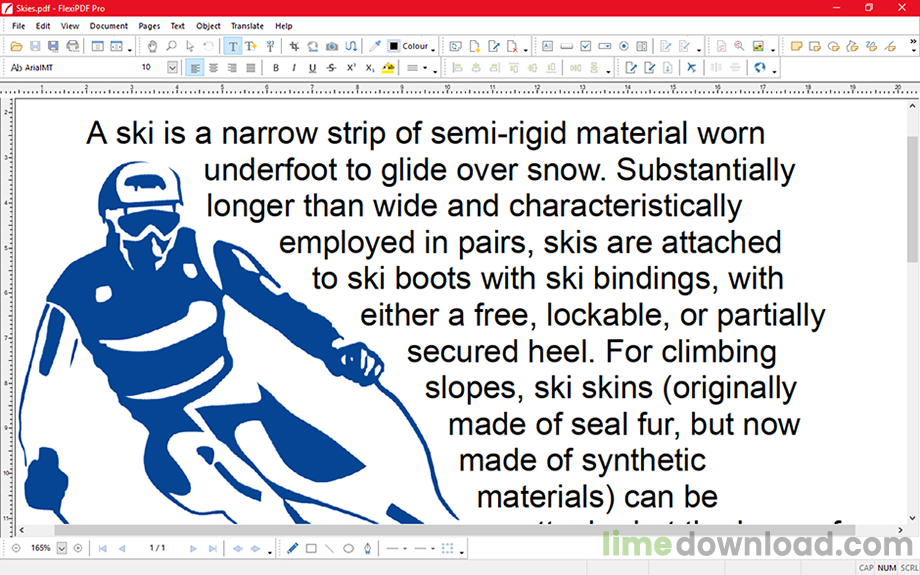This screenshot has height=575, width=920.
Task: Select the Crop tool
Action: click(294, 46)
